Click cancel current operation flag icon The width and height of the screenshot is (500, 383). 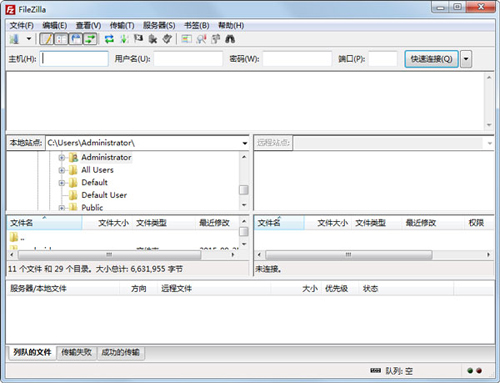pos(138,39)
